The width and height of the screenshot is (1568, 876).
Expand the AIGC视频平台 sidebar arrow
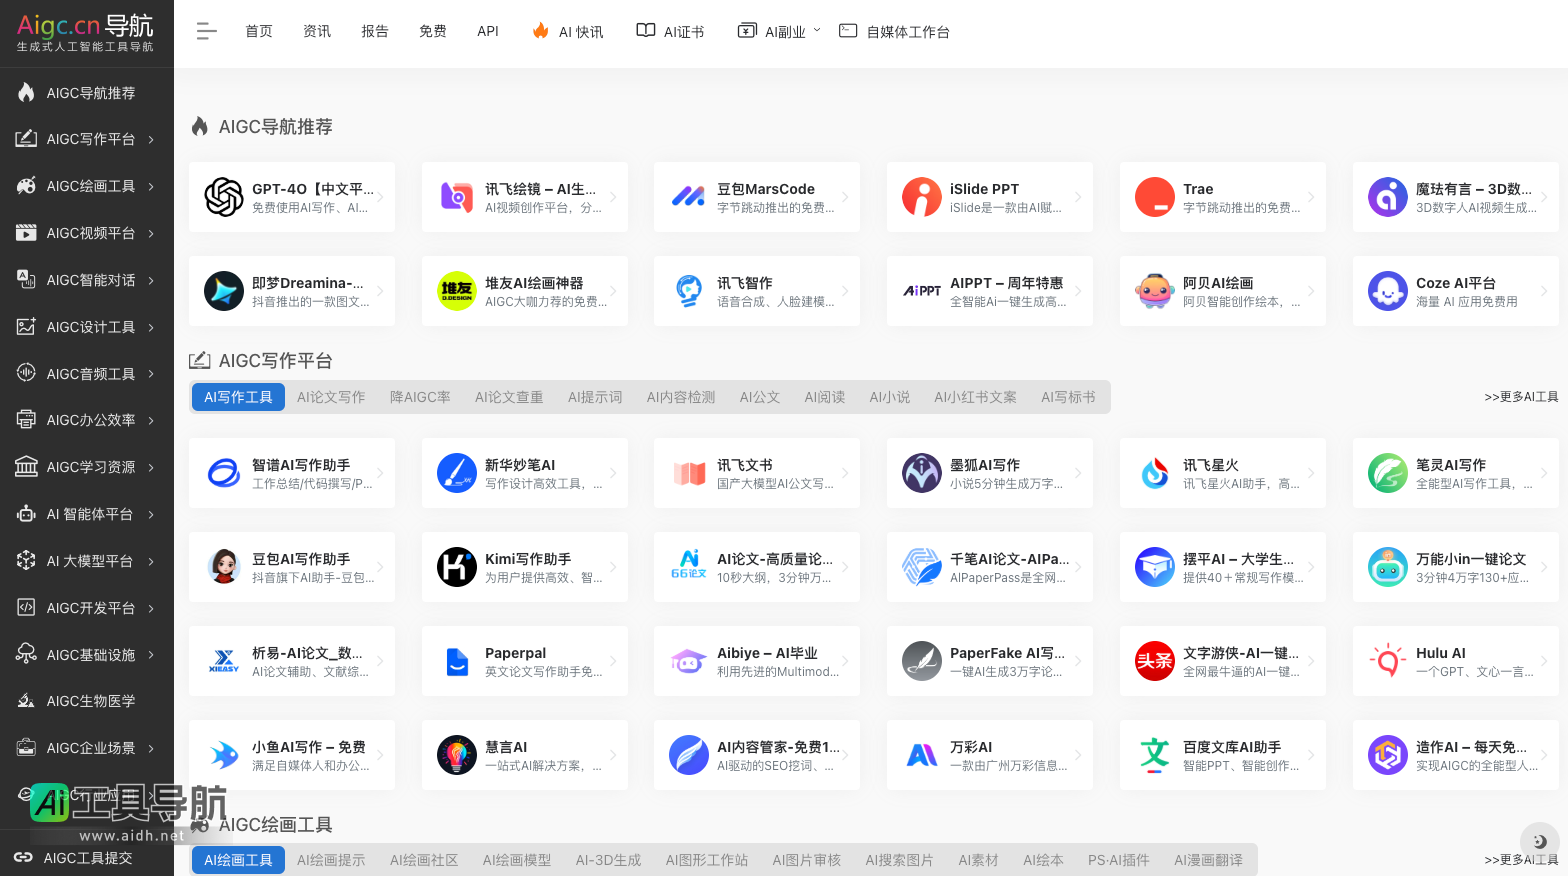151,233
